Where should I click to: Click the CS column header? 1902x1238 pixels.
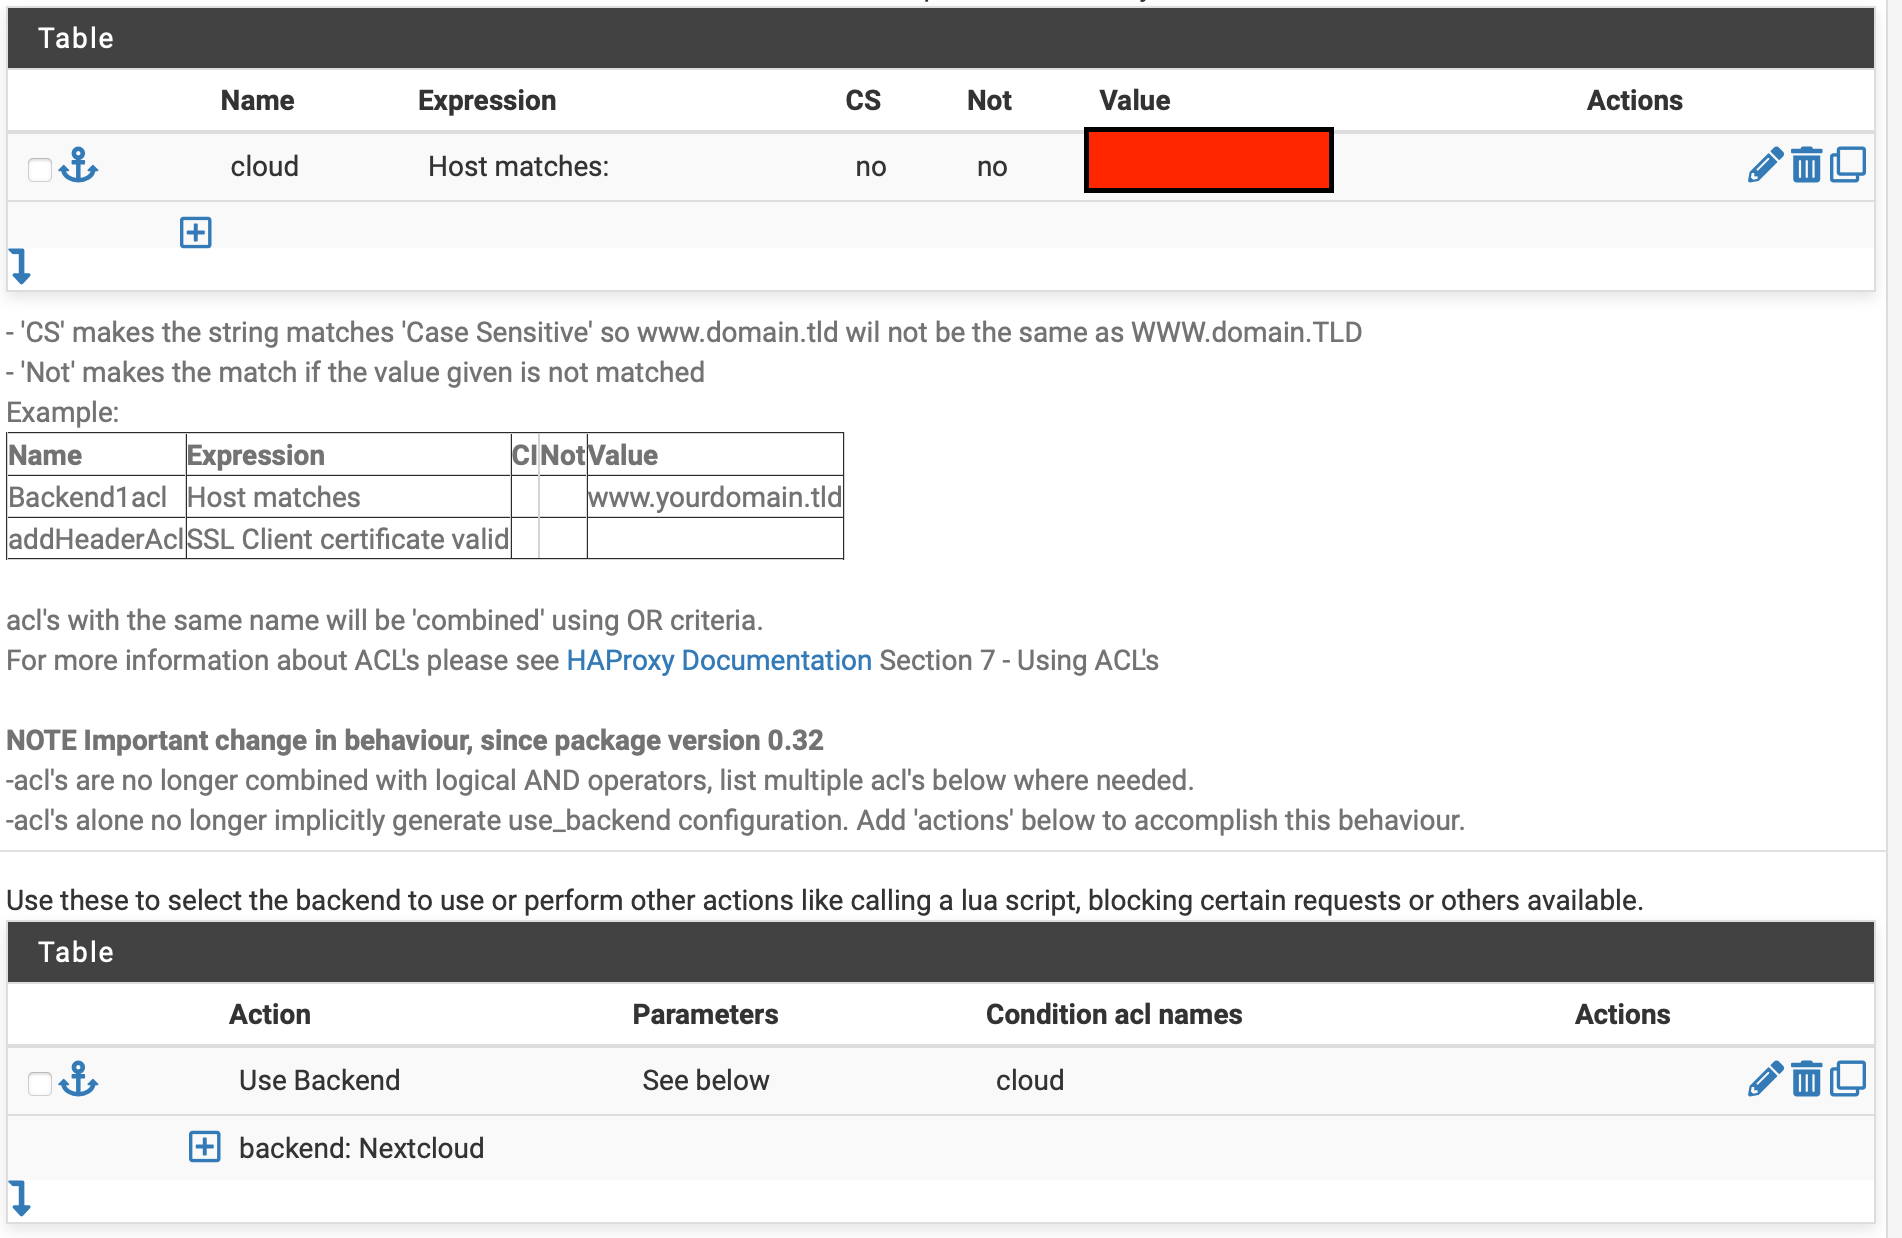tap(863, 100)
